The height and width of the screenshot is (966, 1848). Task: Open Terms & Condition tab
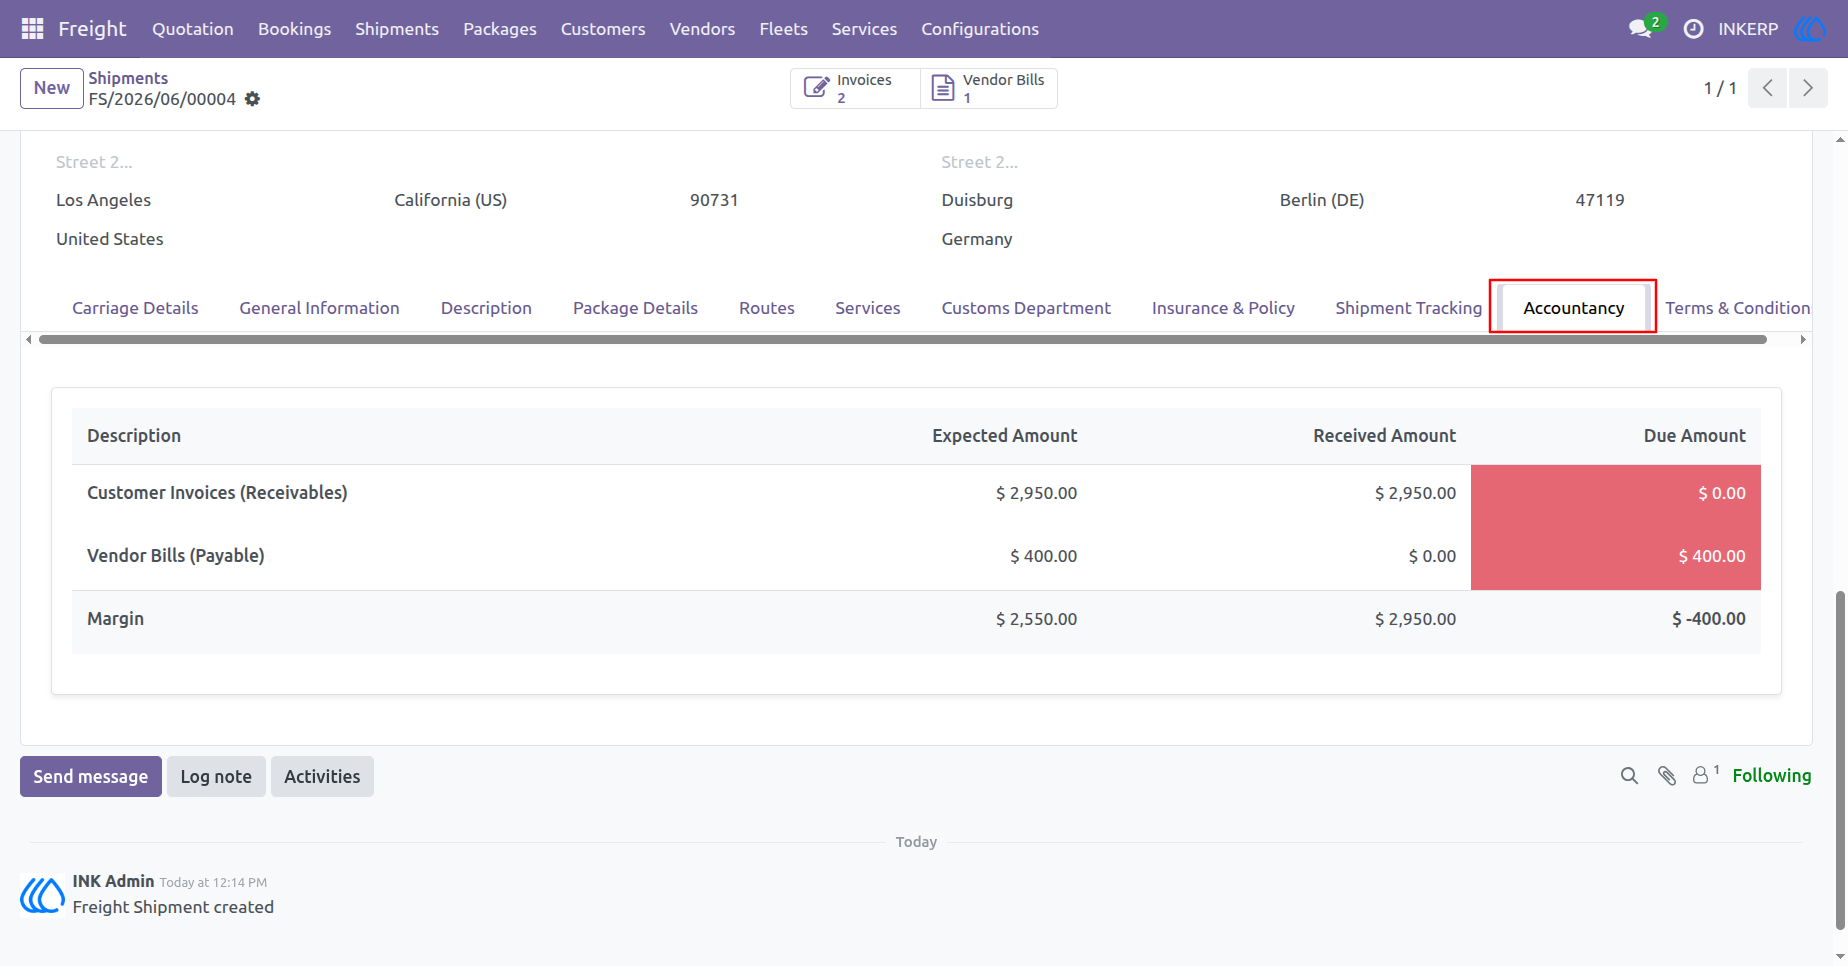1737,308
